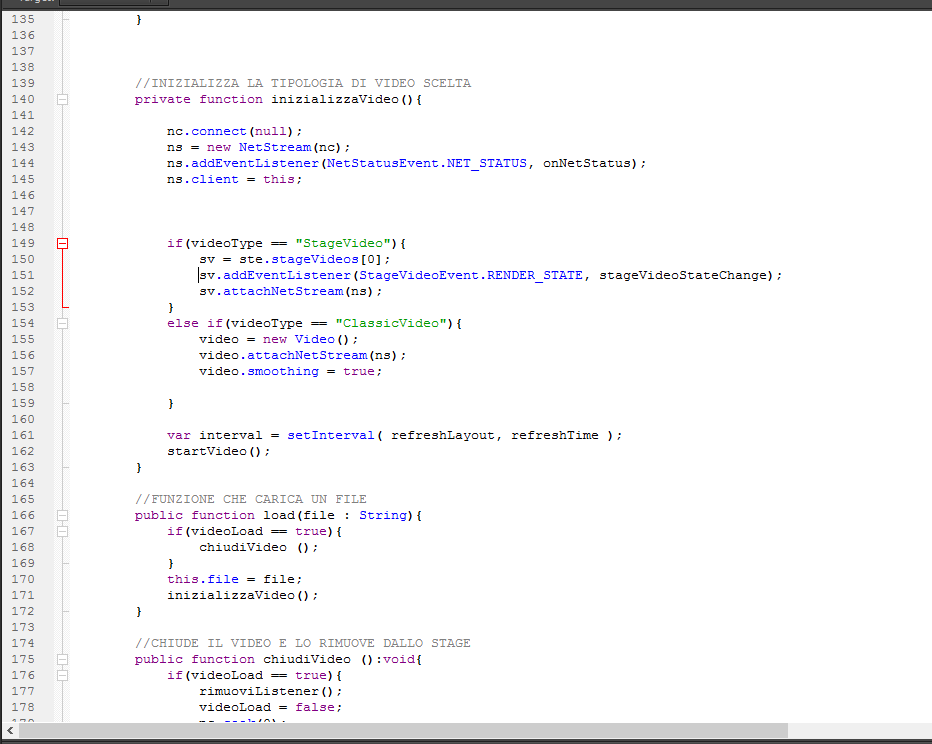Viewport: 932px width, 744px height.
Task: Click line number 172 in the gutter
Action: (x=23, y=611)
